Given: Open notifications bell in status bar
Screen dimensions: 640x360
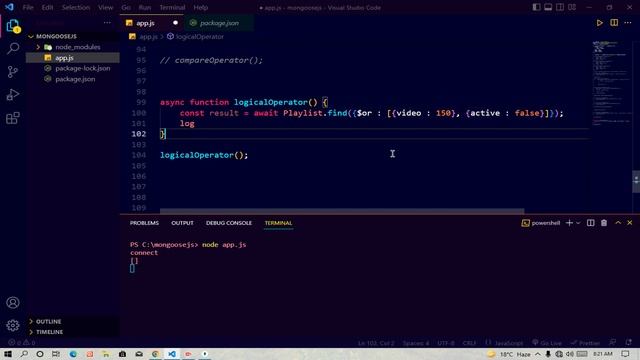Looking at the screenshot, I should pyautogui.click(x=629, y=343).
